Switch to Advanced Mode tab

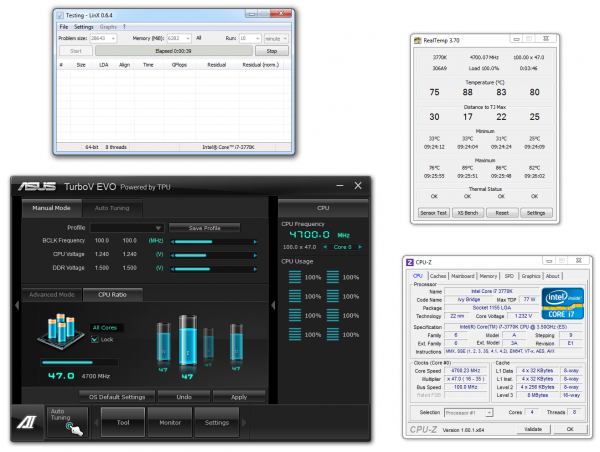point(52,295)
